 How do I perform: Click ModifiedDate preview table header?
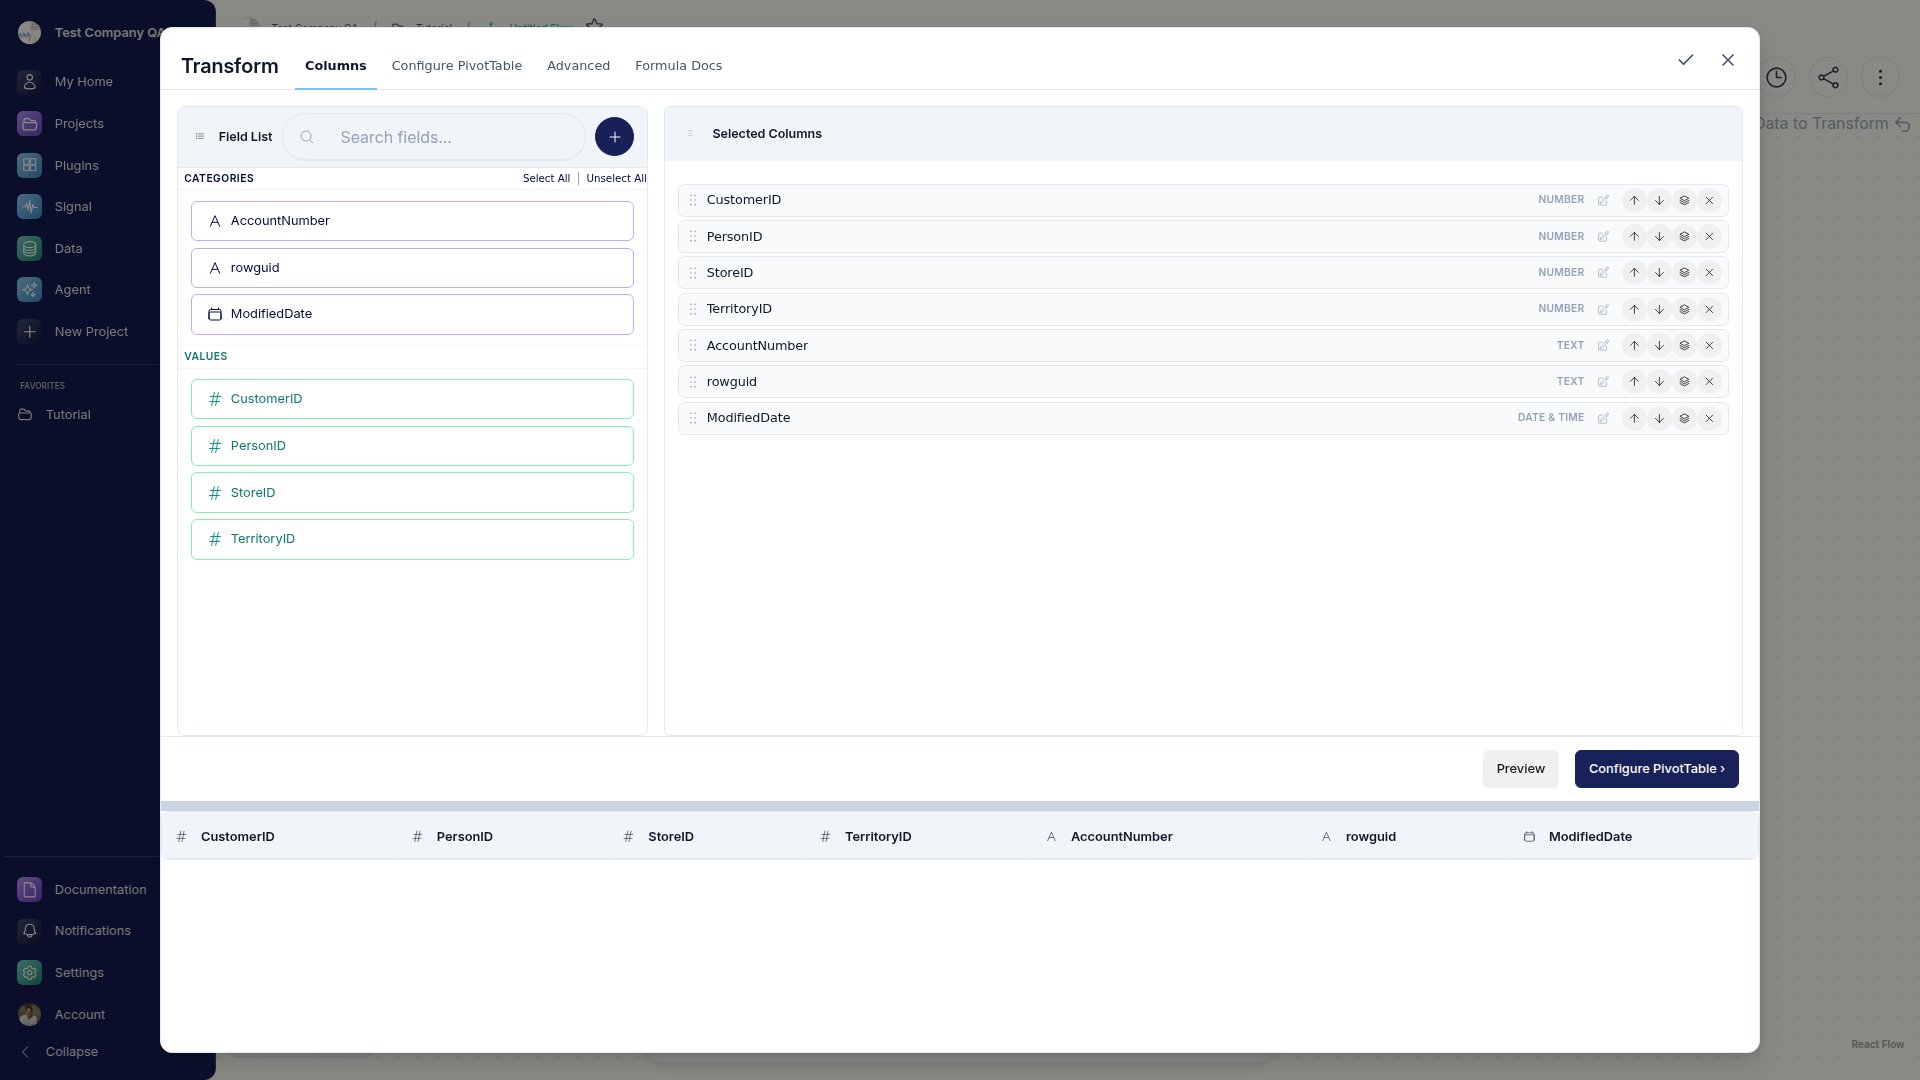coord(1590,837)
